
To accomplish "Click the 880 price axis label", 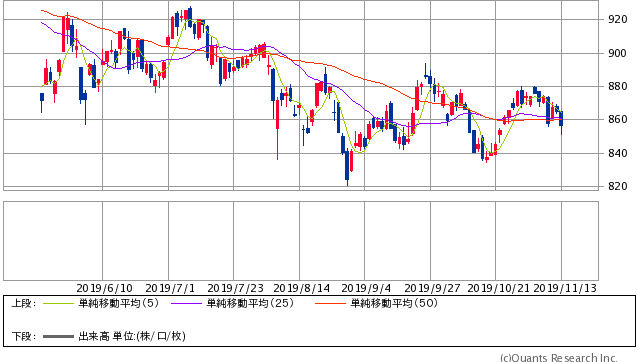I will pos(618,86).
